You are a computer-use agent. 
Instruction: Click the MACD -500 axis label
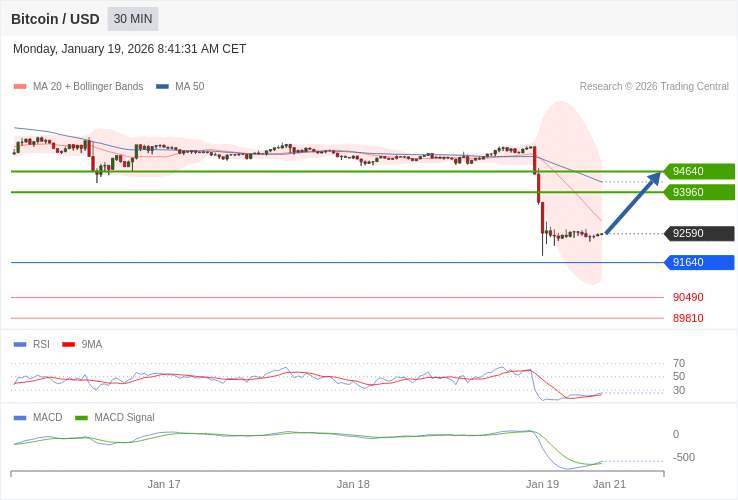pos(684,458)
